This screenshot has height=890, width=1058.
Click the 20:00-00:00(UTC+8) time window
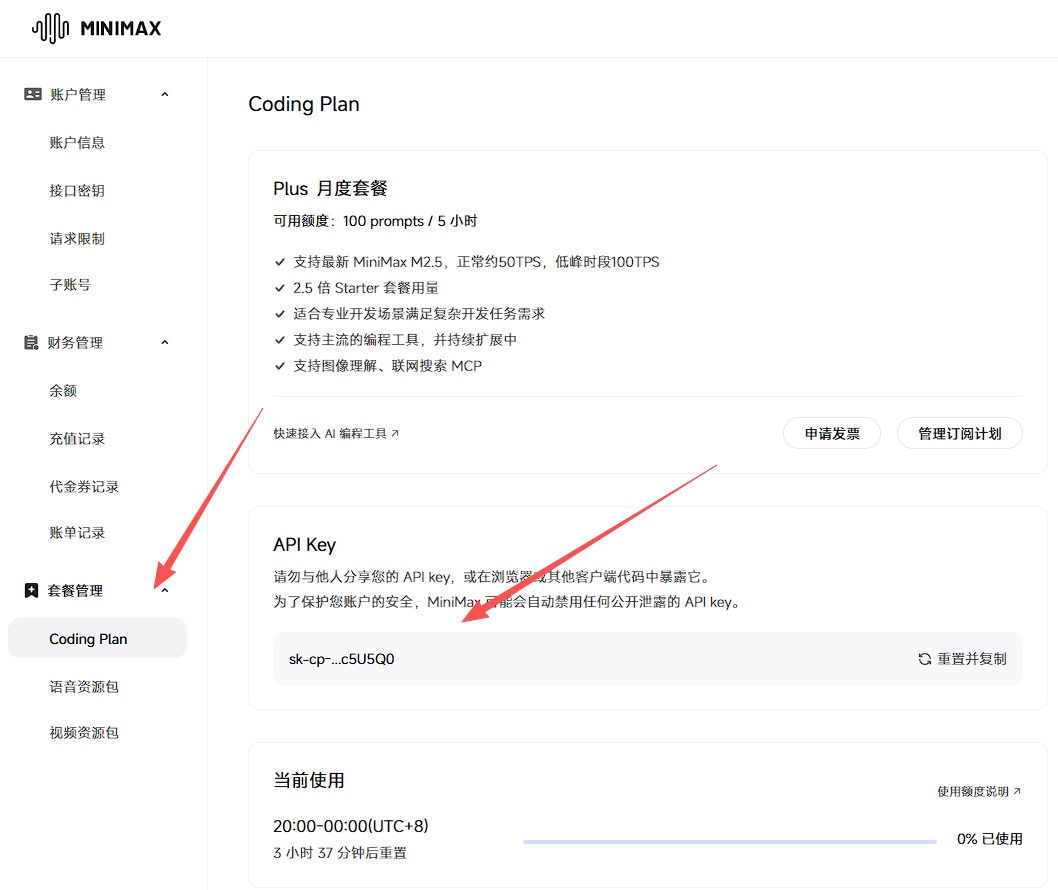(x=351, y=826)
